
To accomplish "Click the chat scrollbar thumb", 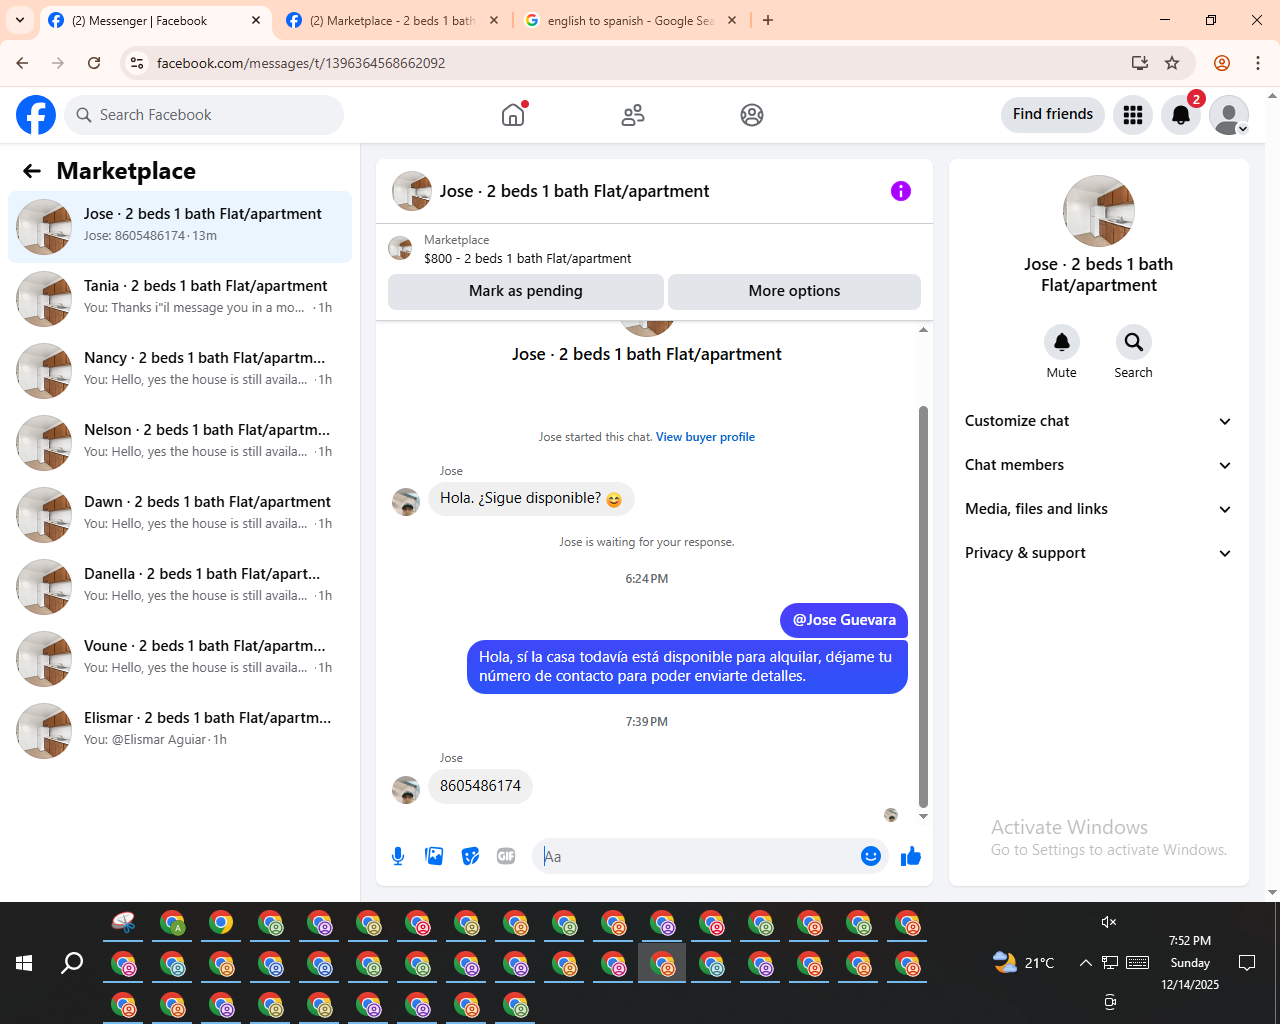I will (x=923, y=607).
